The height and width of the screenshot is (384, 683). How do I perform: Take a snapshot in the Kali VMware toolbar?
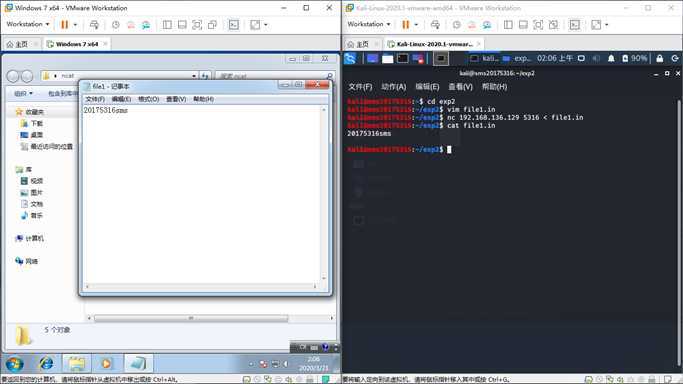[456, 25]
